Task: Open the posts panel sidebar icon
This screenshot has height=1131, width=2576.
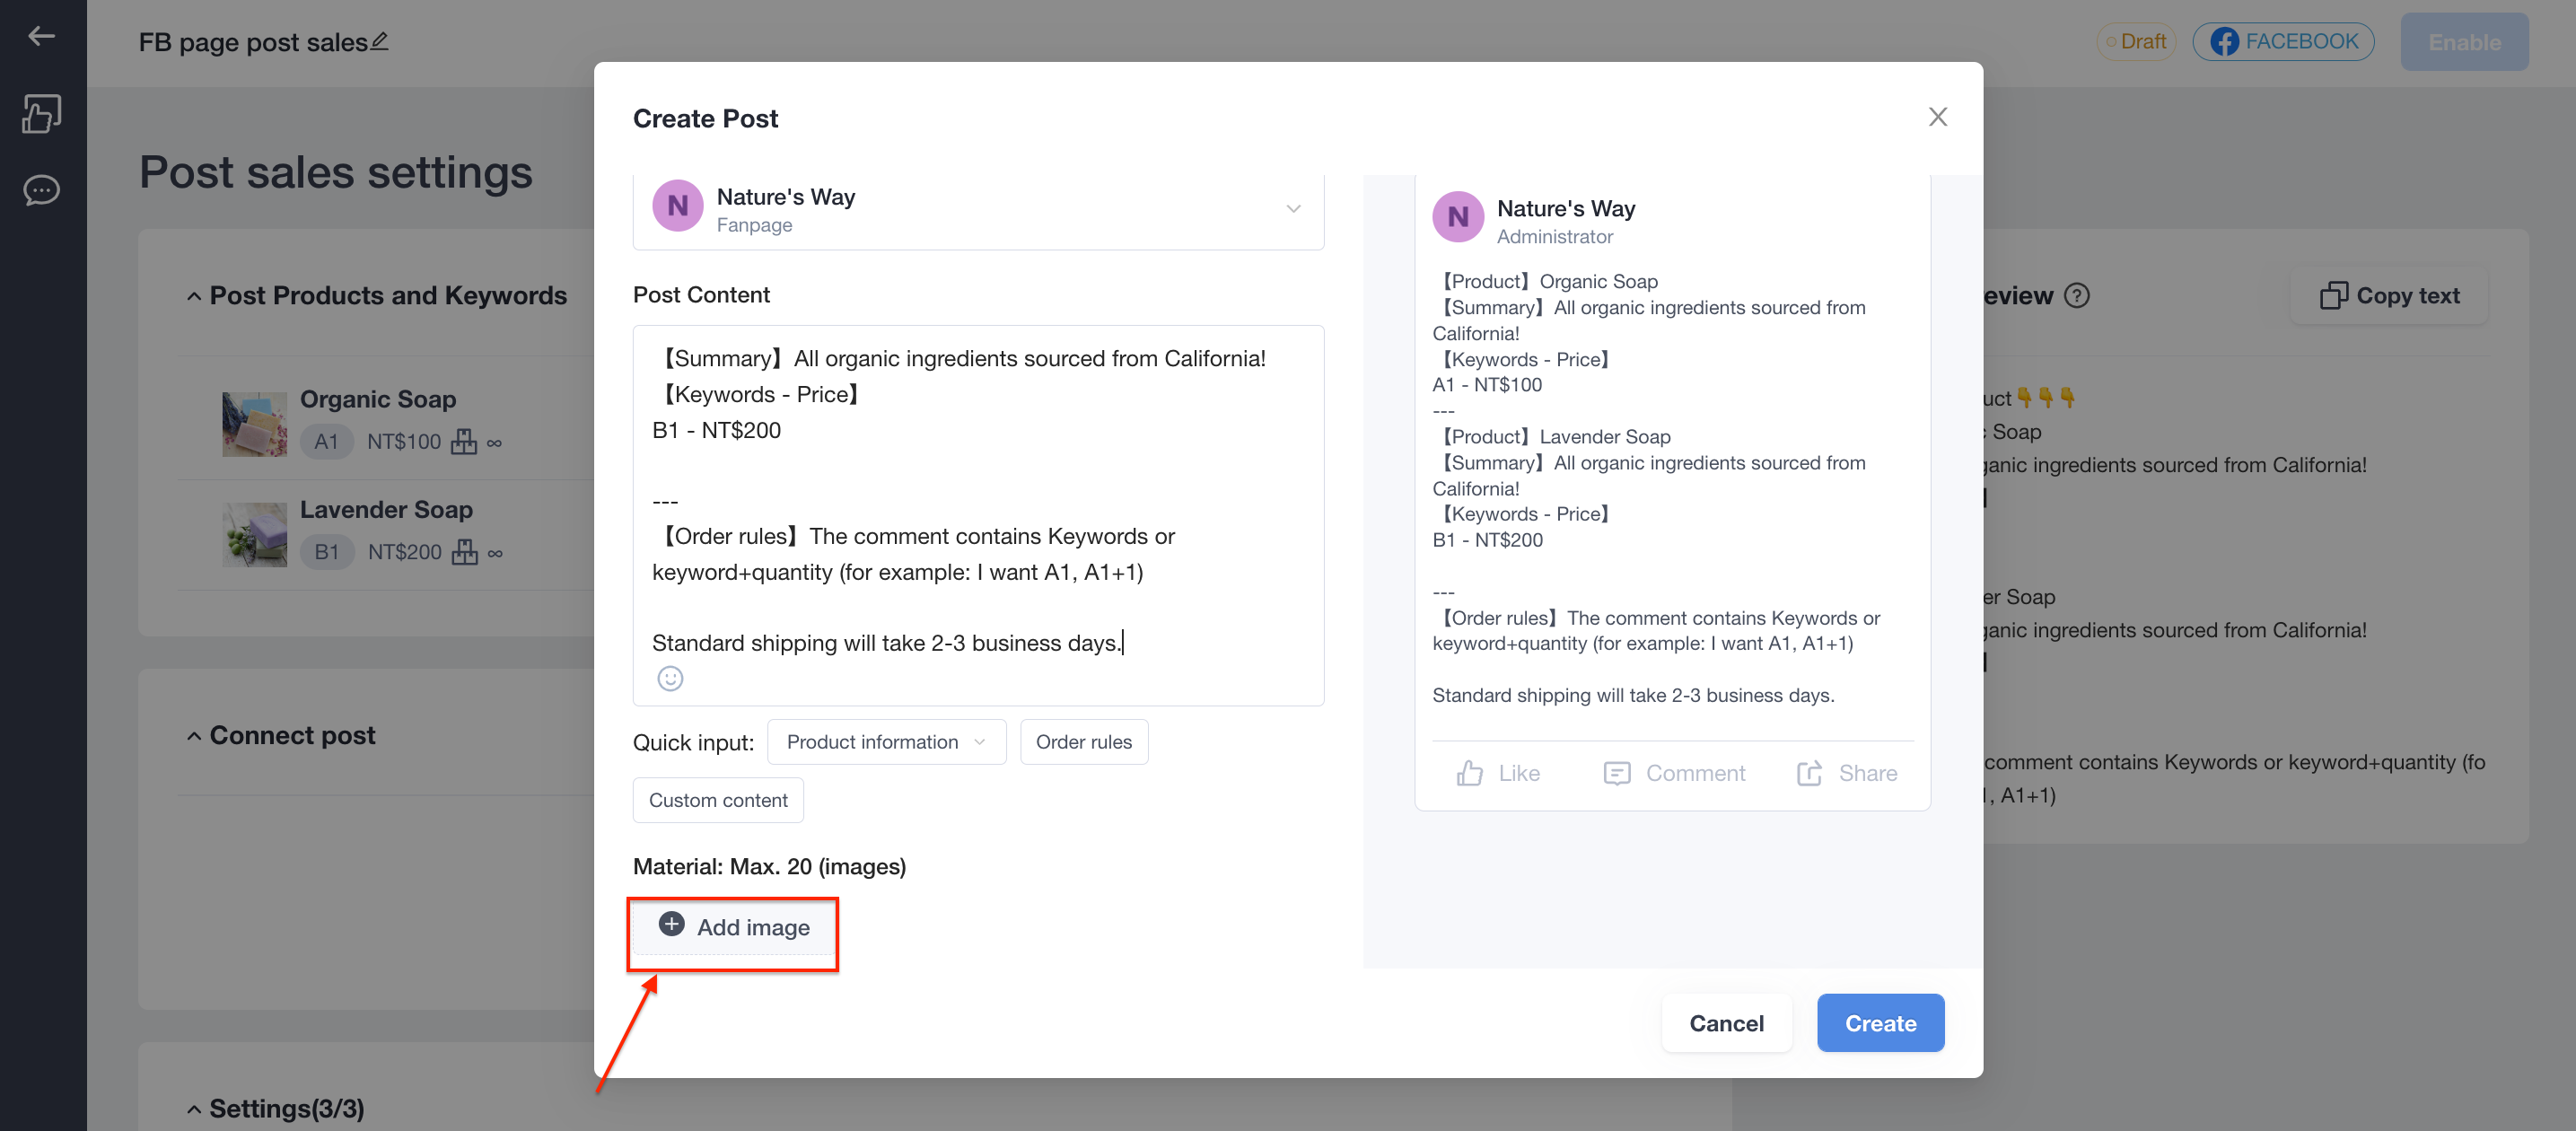Action: pos(41,114)
